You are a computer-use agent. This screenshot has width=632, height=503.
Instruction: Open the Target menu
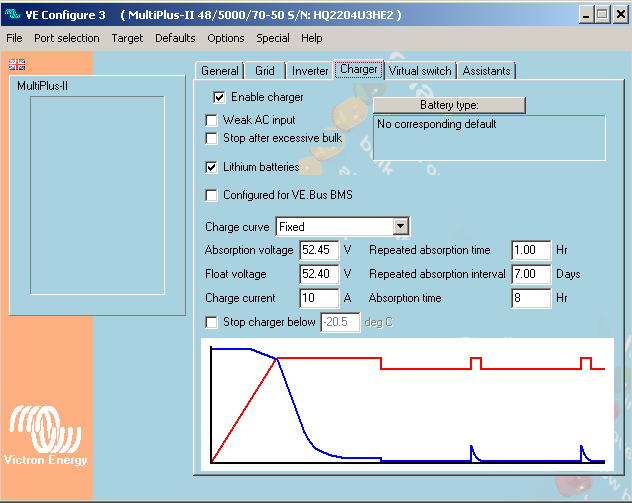(127, 38)
